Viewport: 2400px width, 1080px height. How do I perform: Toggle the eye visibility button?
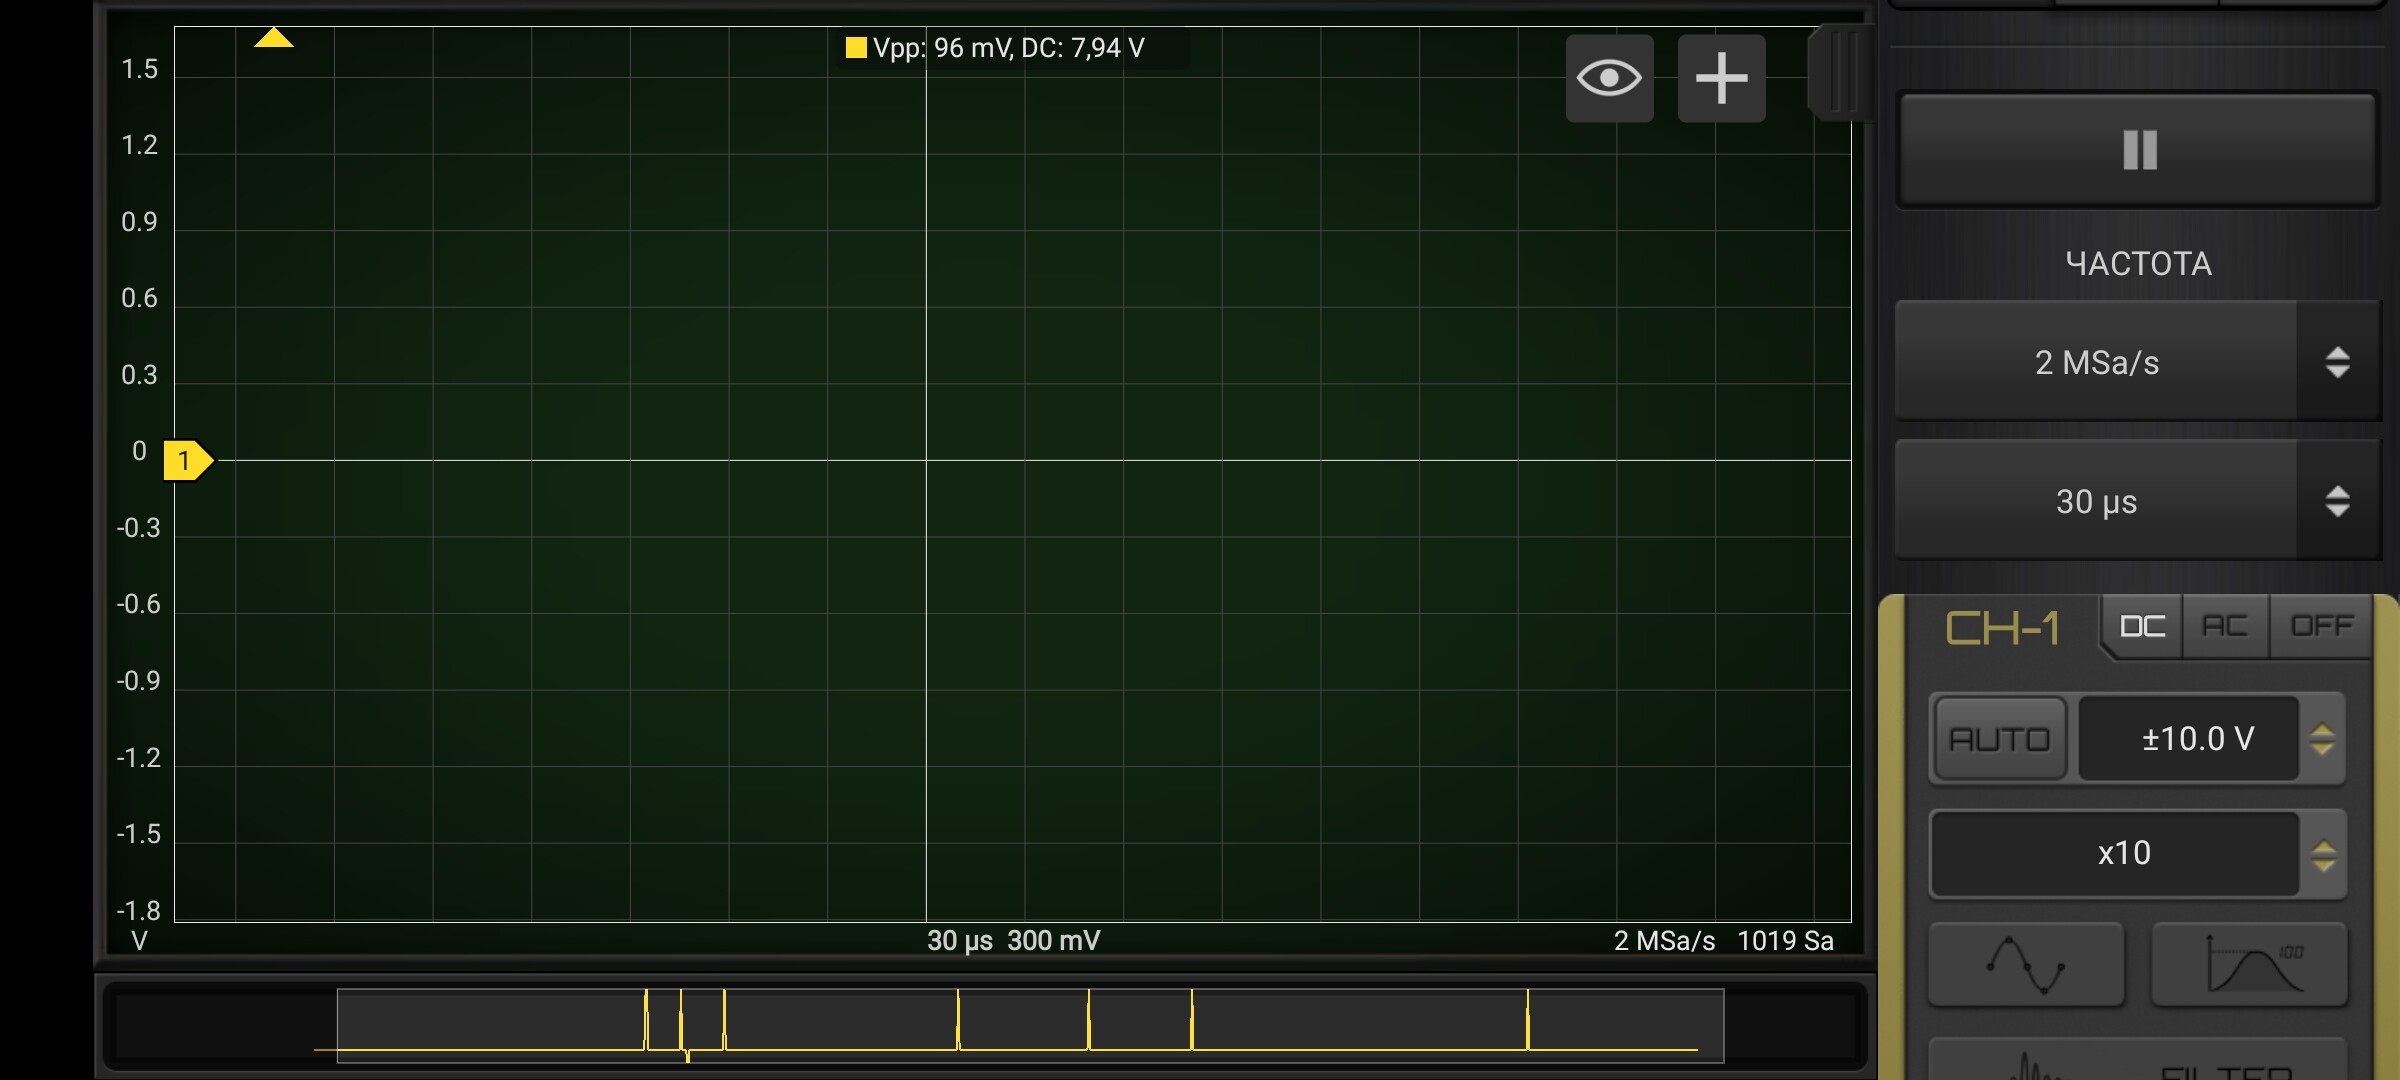1609,78
